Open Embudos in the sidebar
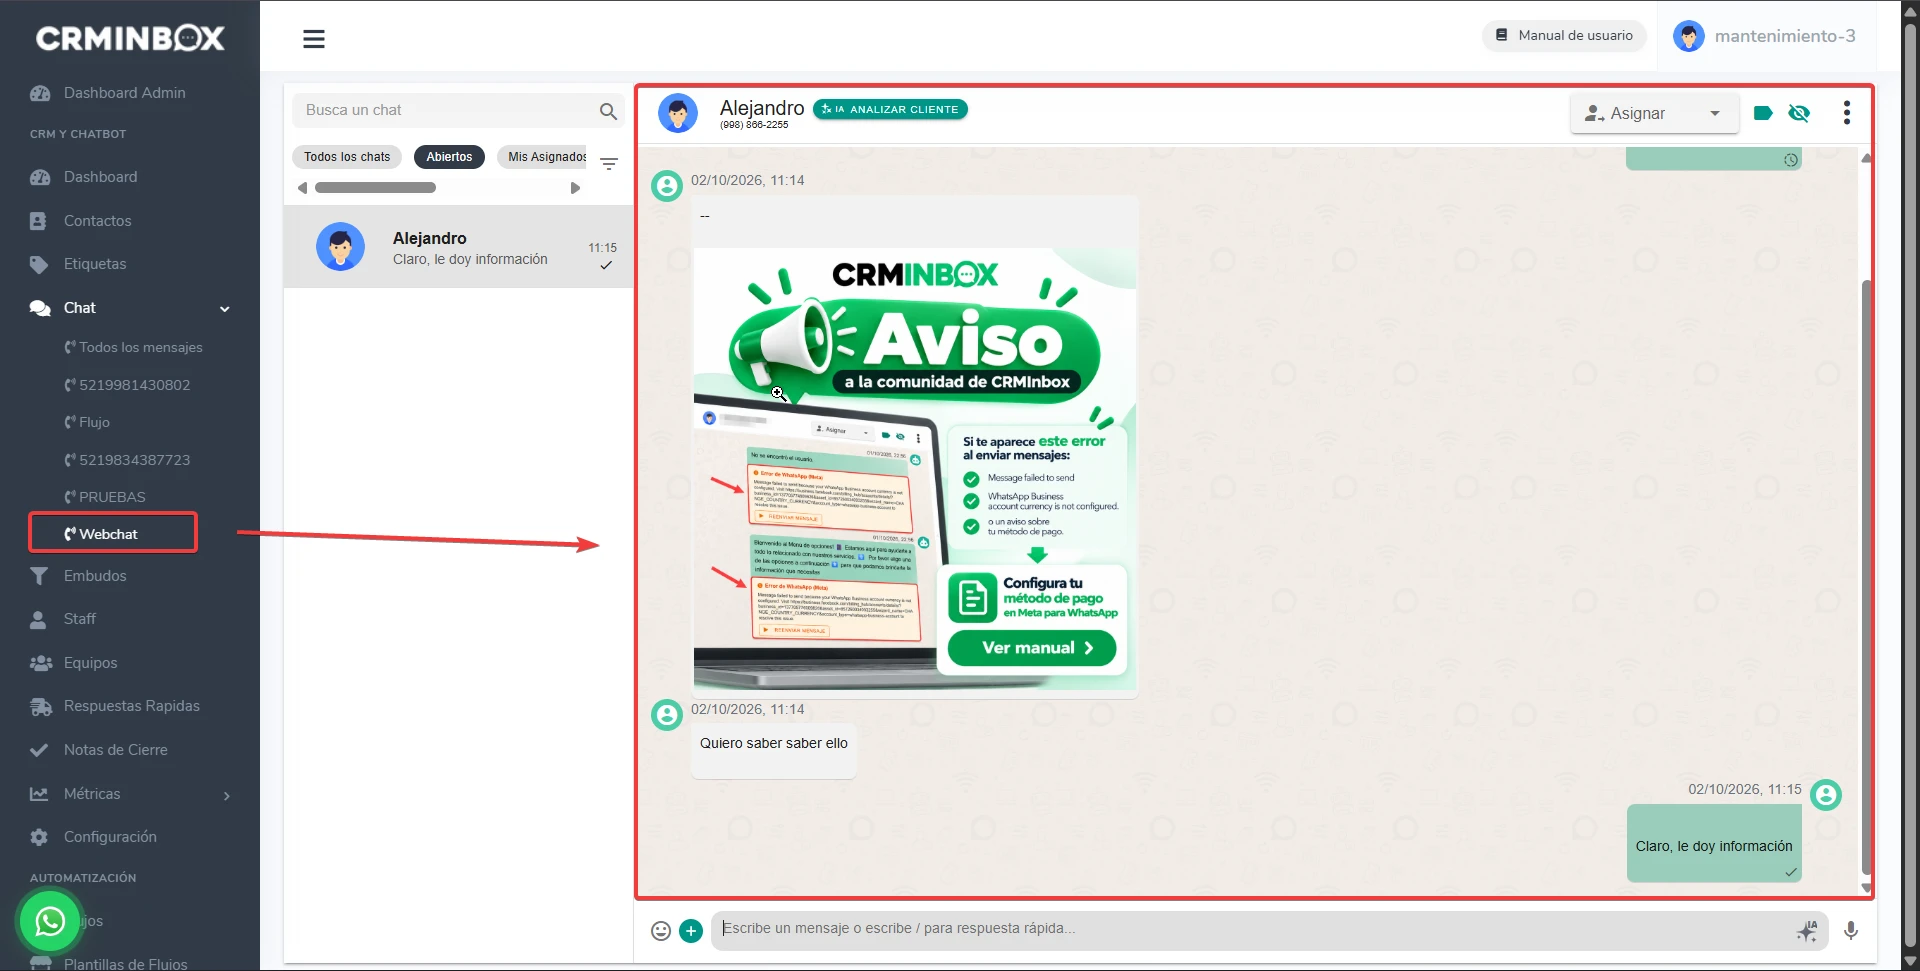The image size is (1920, 971). [x=78, y=576]
